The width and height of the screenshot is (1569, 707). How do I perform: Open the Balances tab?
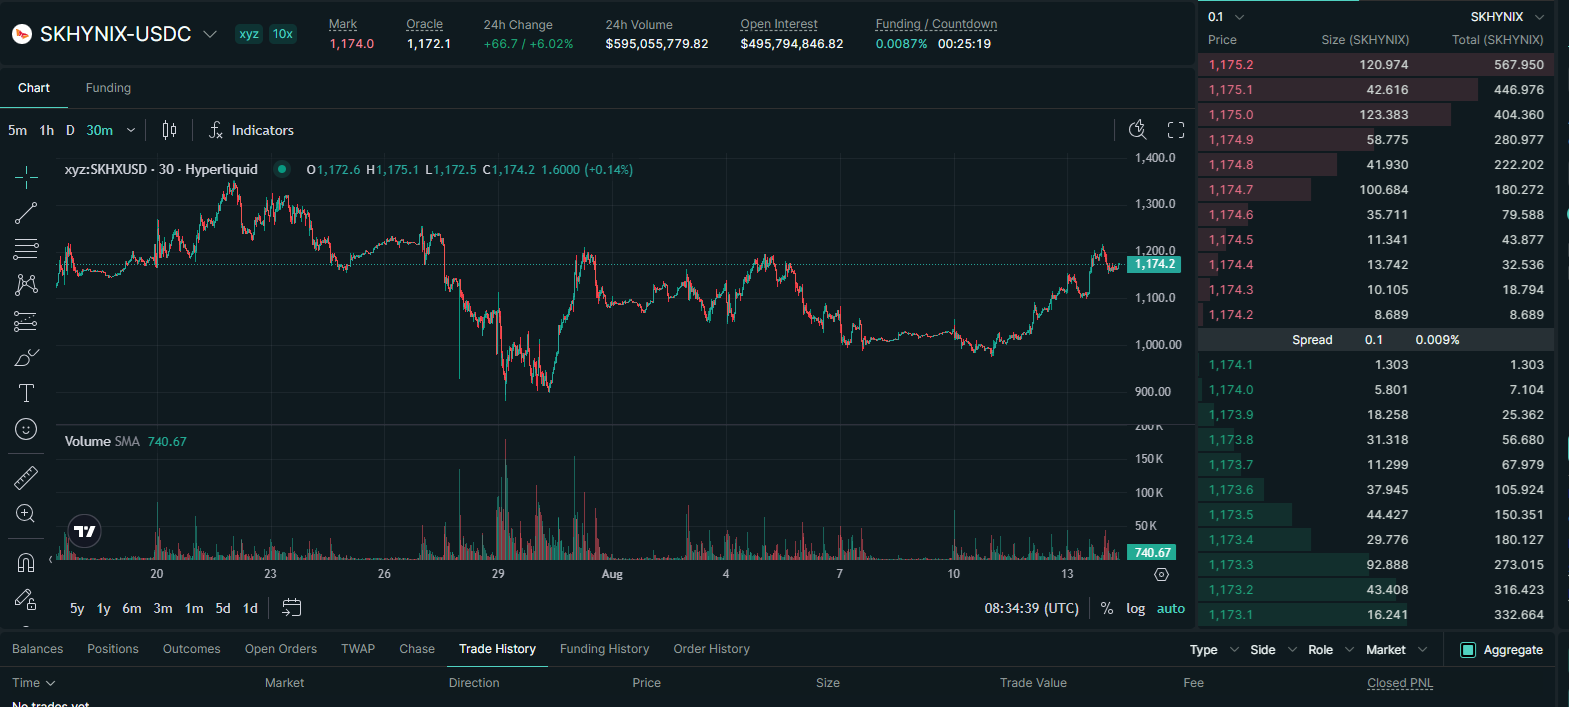coord(38,649)
